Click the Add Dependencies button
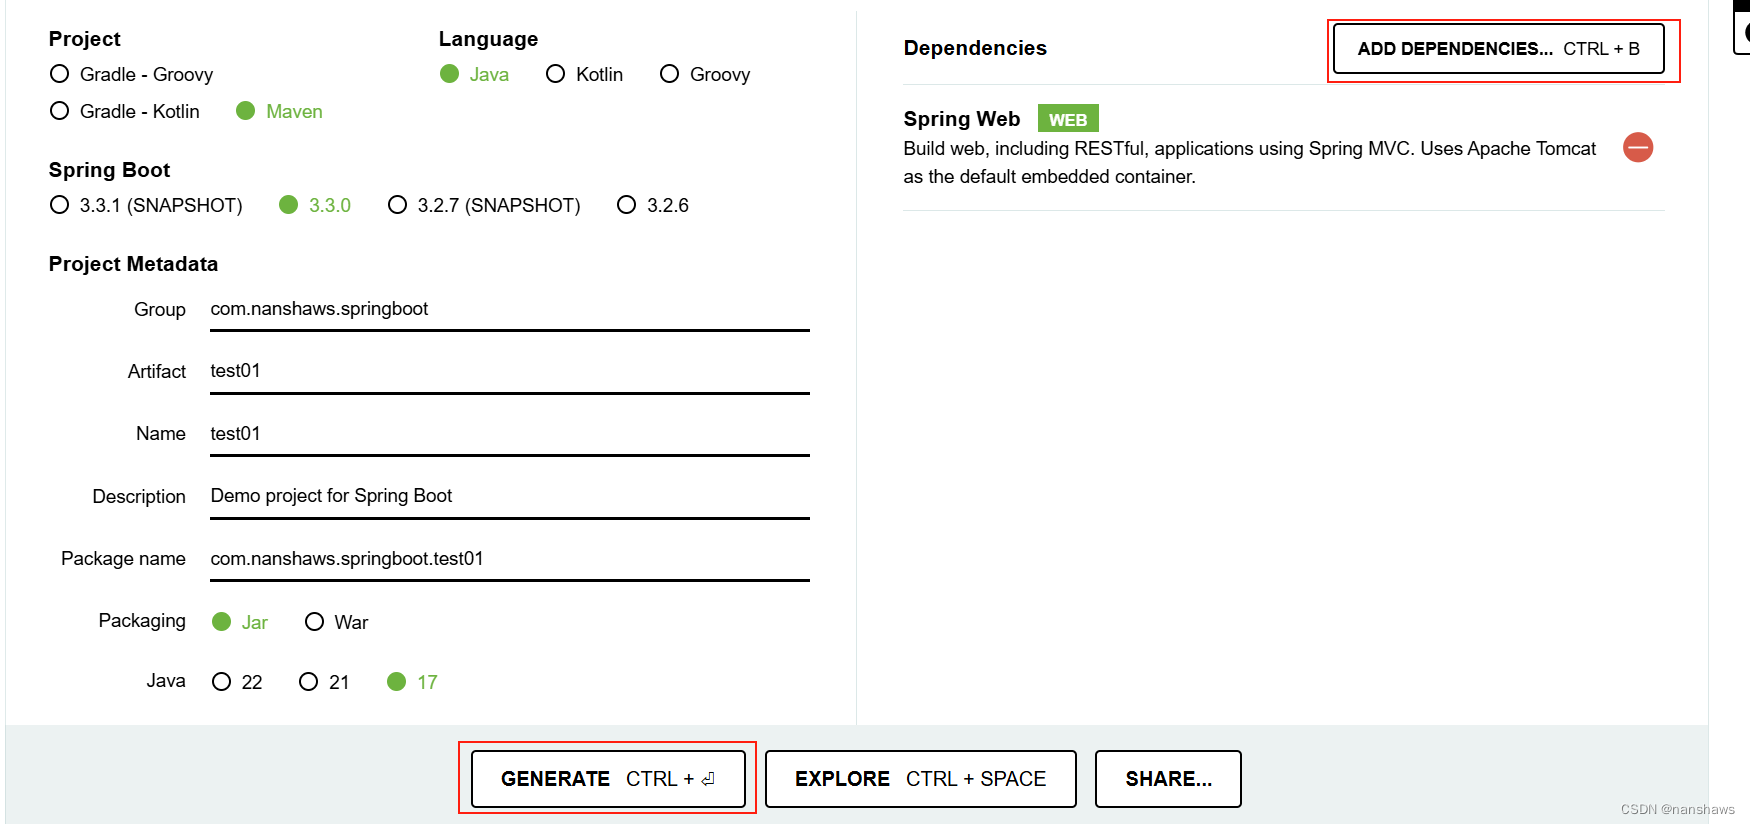This screenshot has width=1750, height=824. (1498, 49)
